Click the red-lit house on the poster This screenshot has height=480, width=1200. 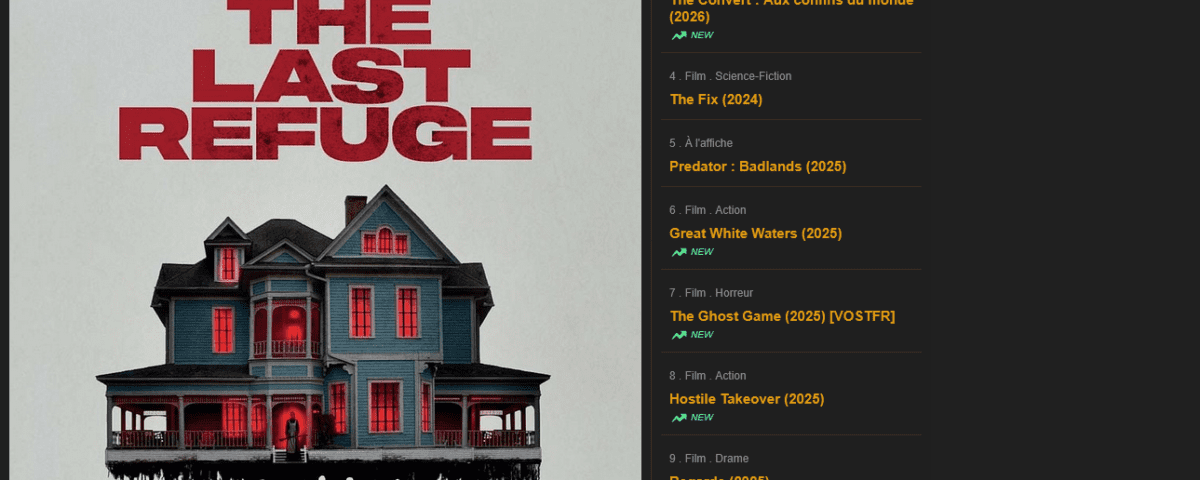323,325
